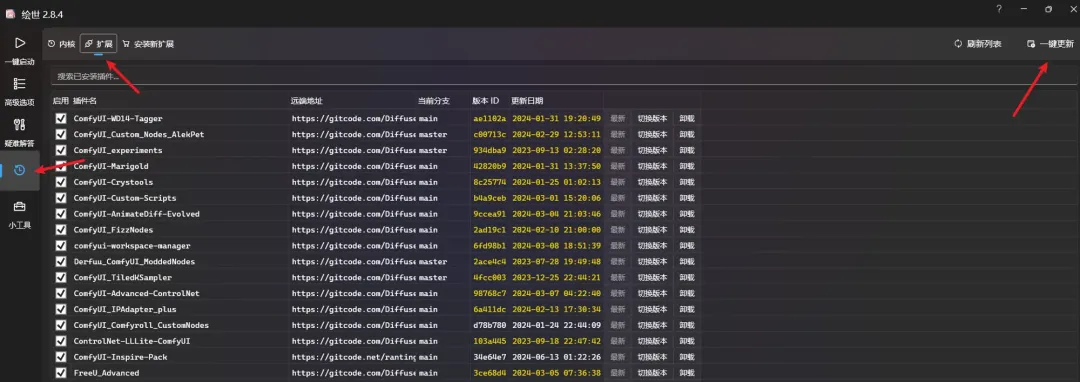
Task: Open 高级选项 list icon in sidebar
Action: (19, 84)
